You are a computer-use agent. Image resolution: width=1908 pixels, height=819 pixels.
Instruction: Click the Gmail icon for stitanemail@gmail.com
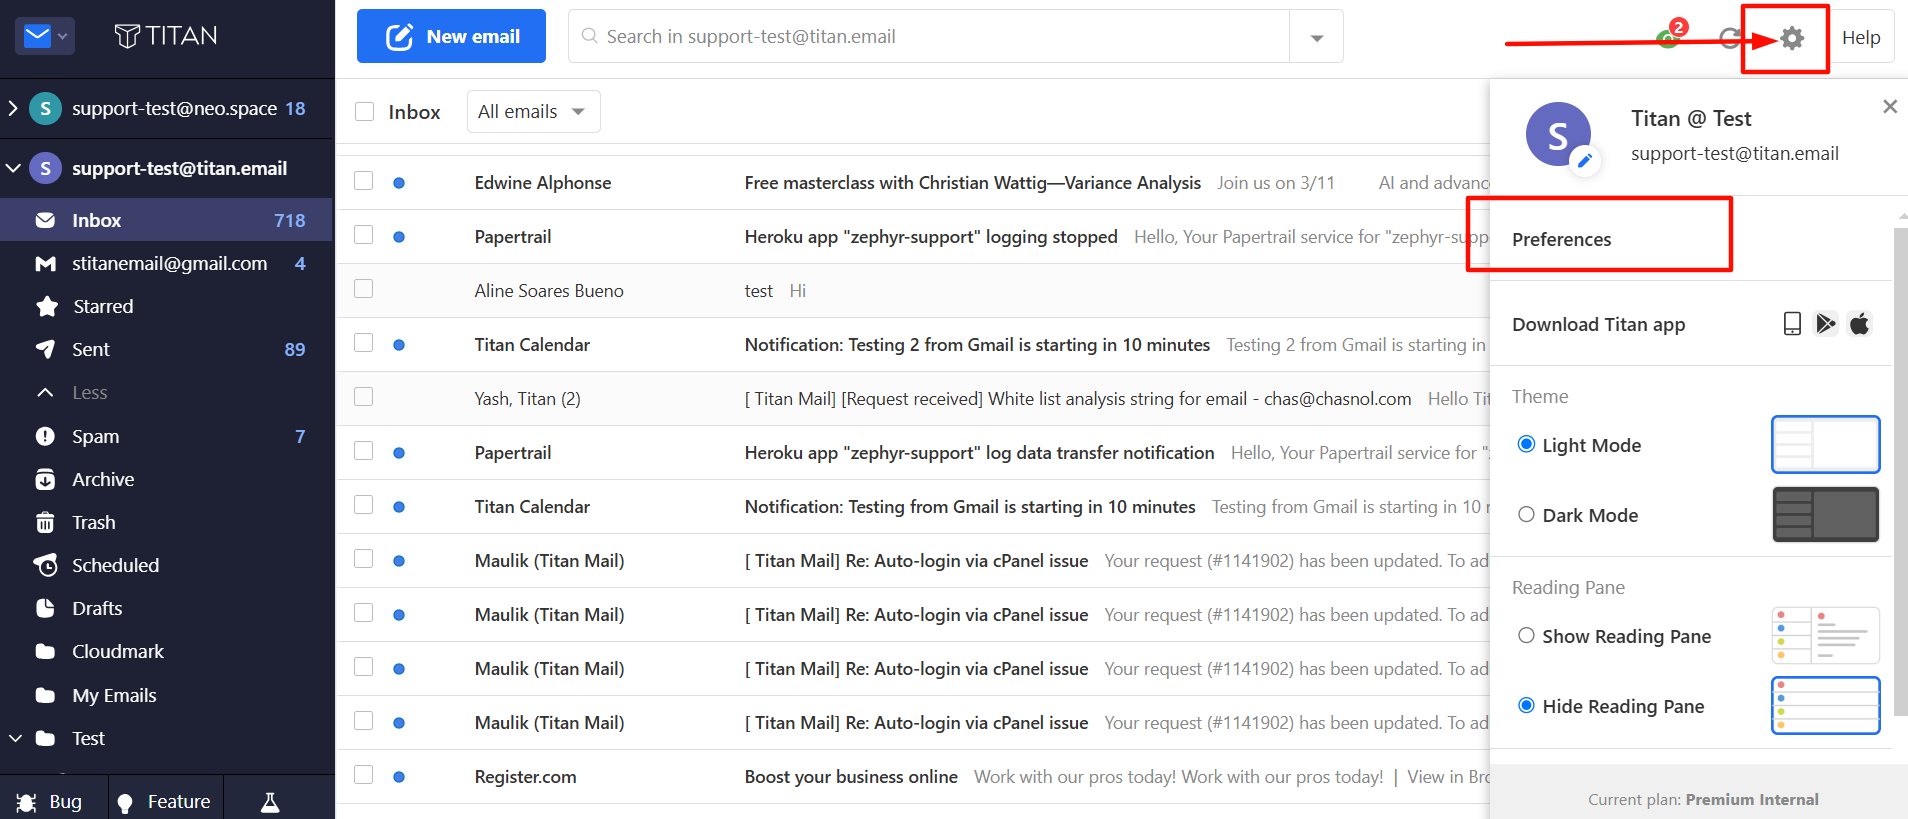coord(45,264)
